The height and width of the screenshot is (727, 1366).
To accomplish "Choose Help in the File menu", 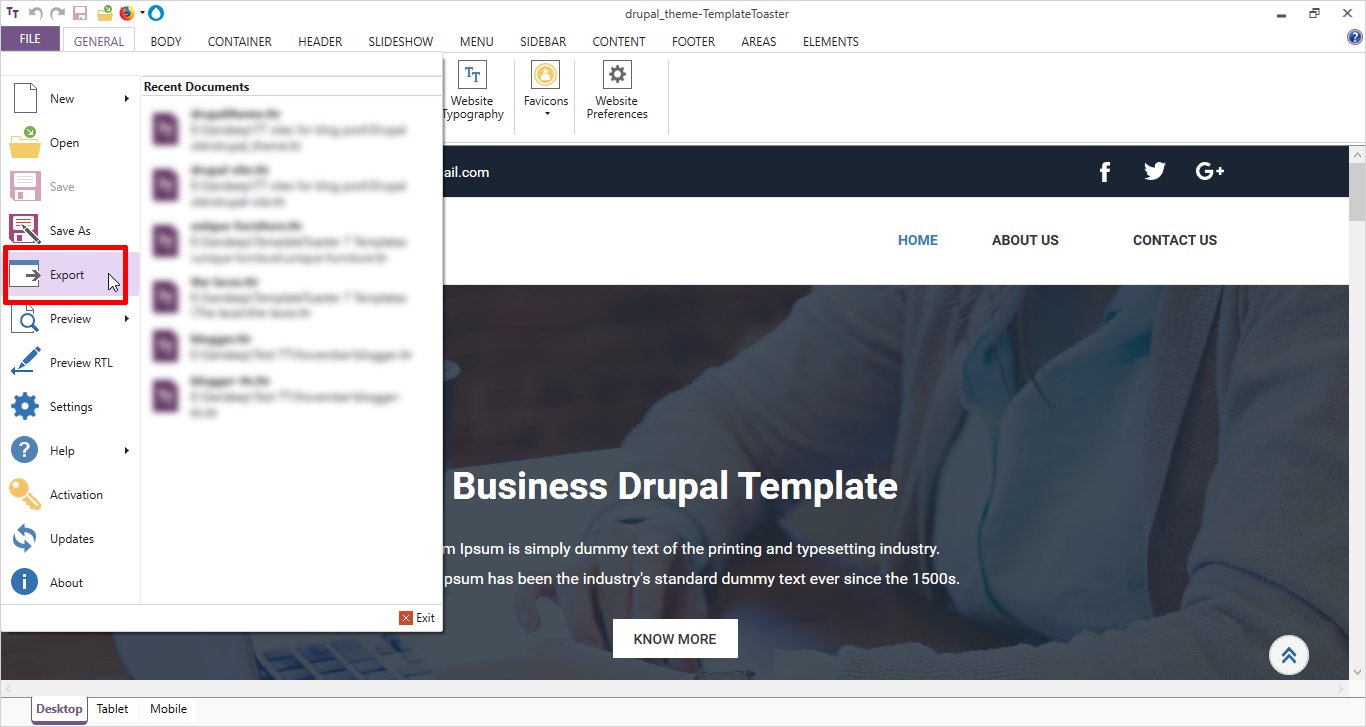I will coord(70,451).
